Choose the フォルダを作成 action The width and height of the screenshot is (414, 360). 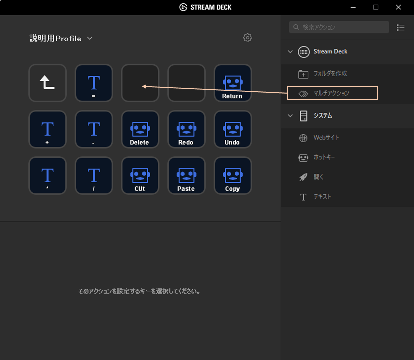(347, 74)
